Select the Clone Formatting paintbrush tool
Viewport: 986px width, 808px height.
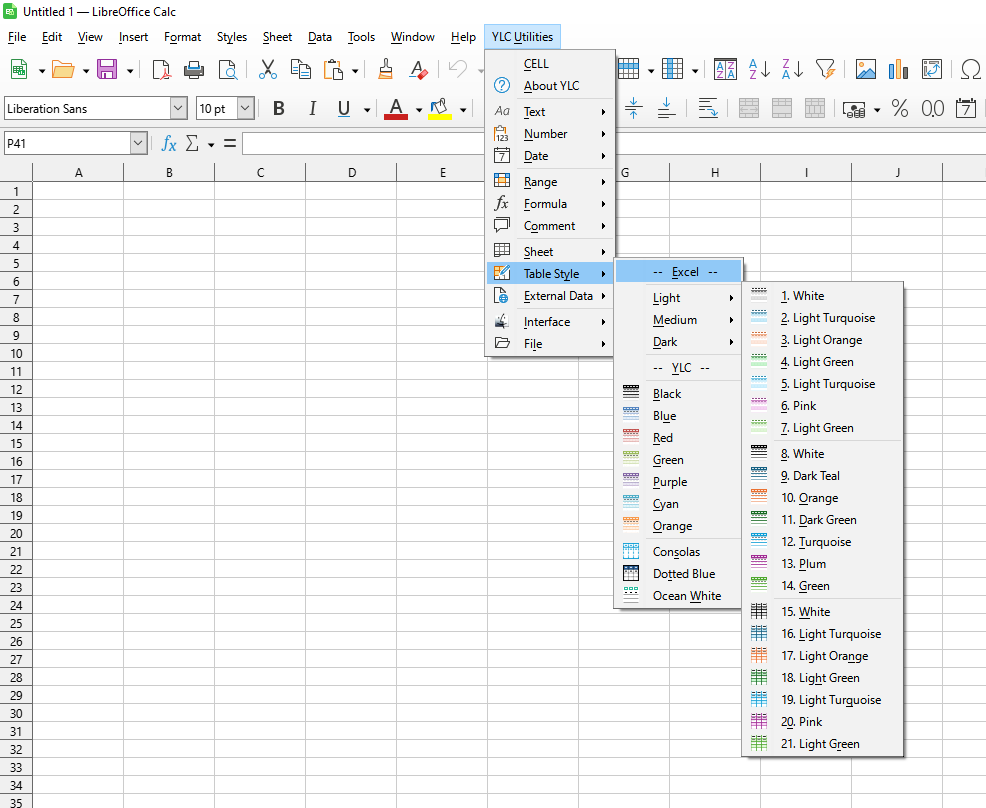point(385,70)
